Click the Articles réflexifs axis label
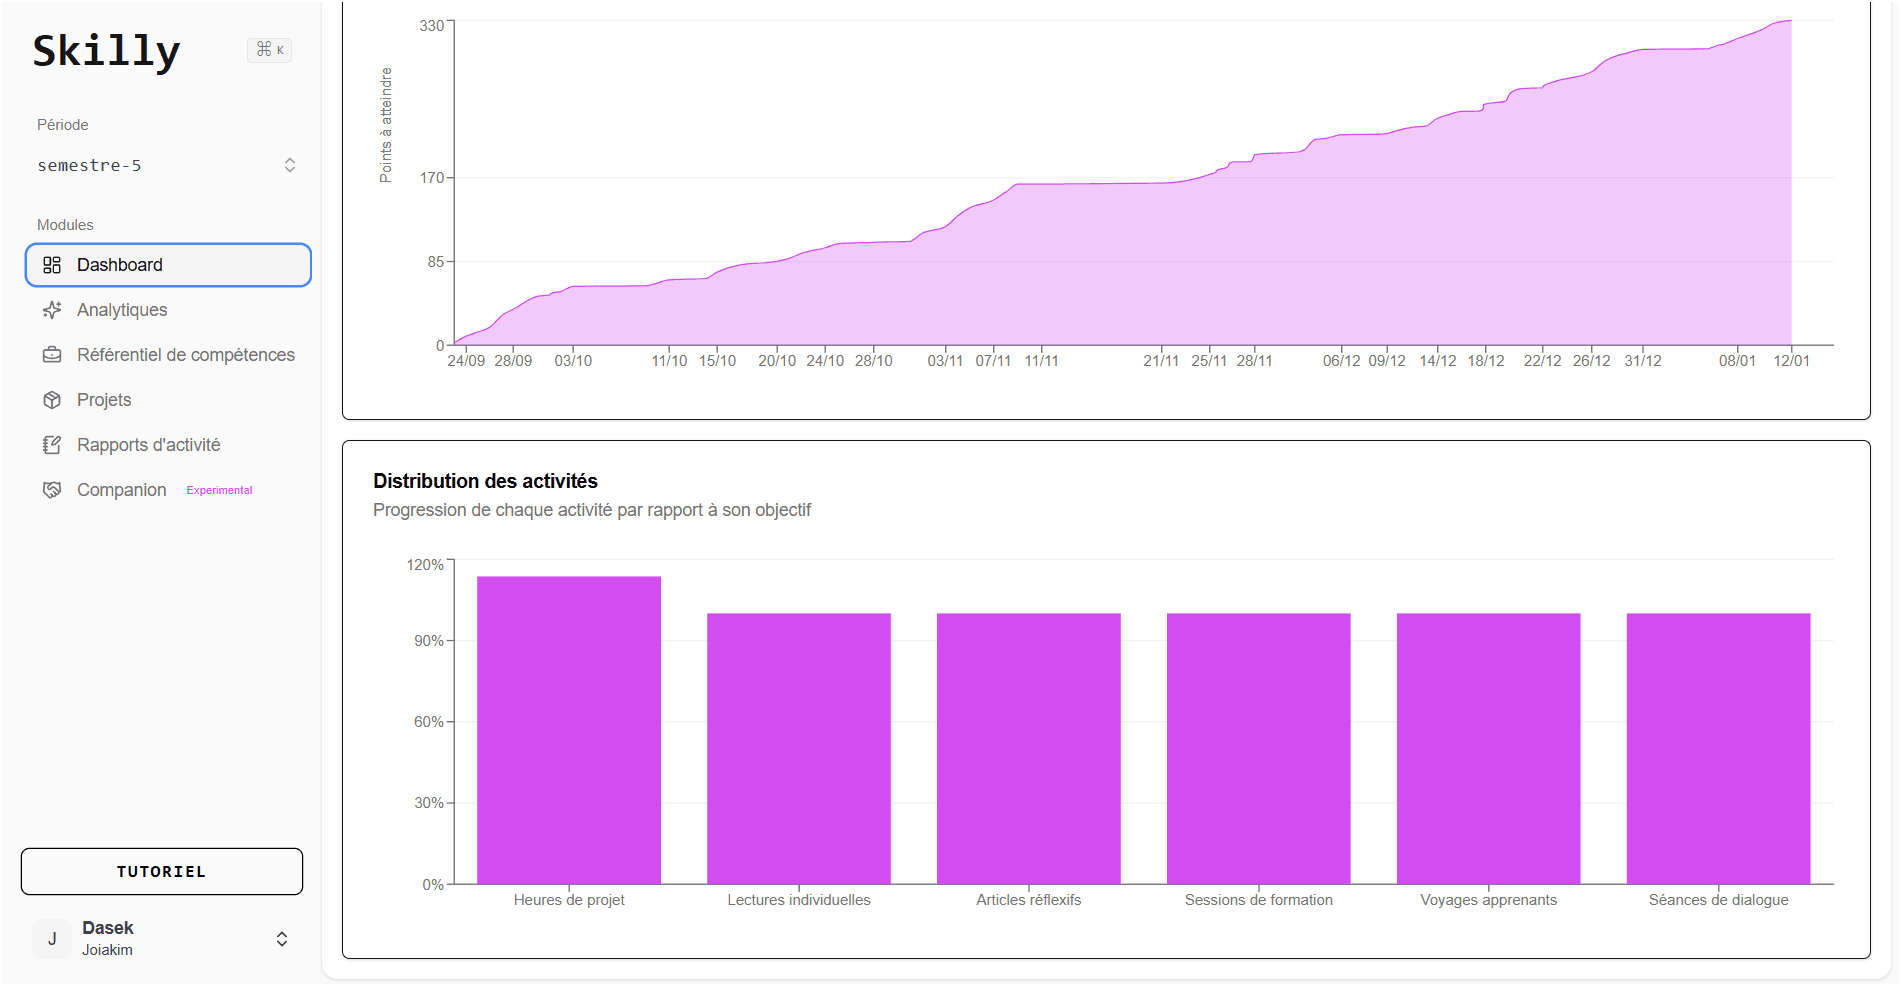The width and height of the screenshot is (1901, 986). 1029,900
